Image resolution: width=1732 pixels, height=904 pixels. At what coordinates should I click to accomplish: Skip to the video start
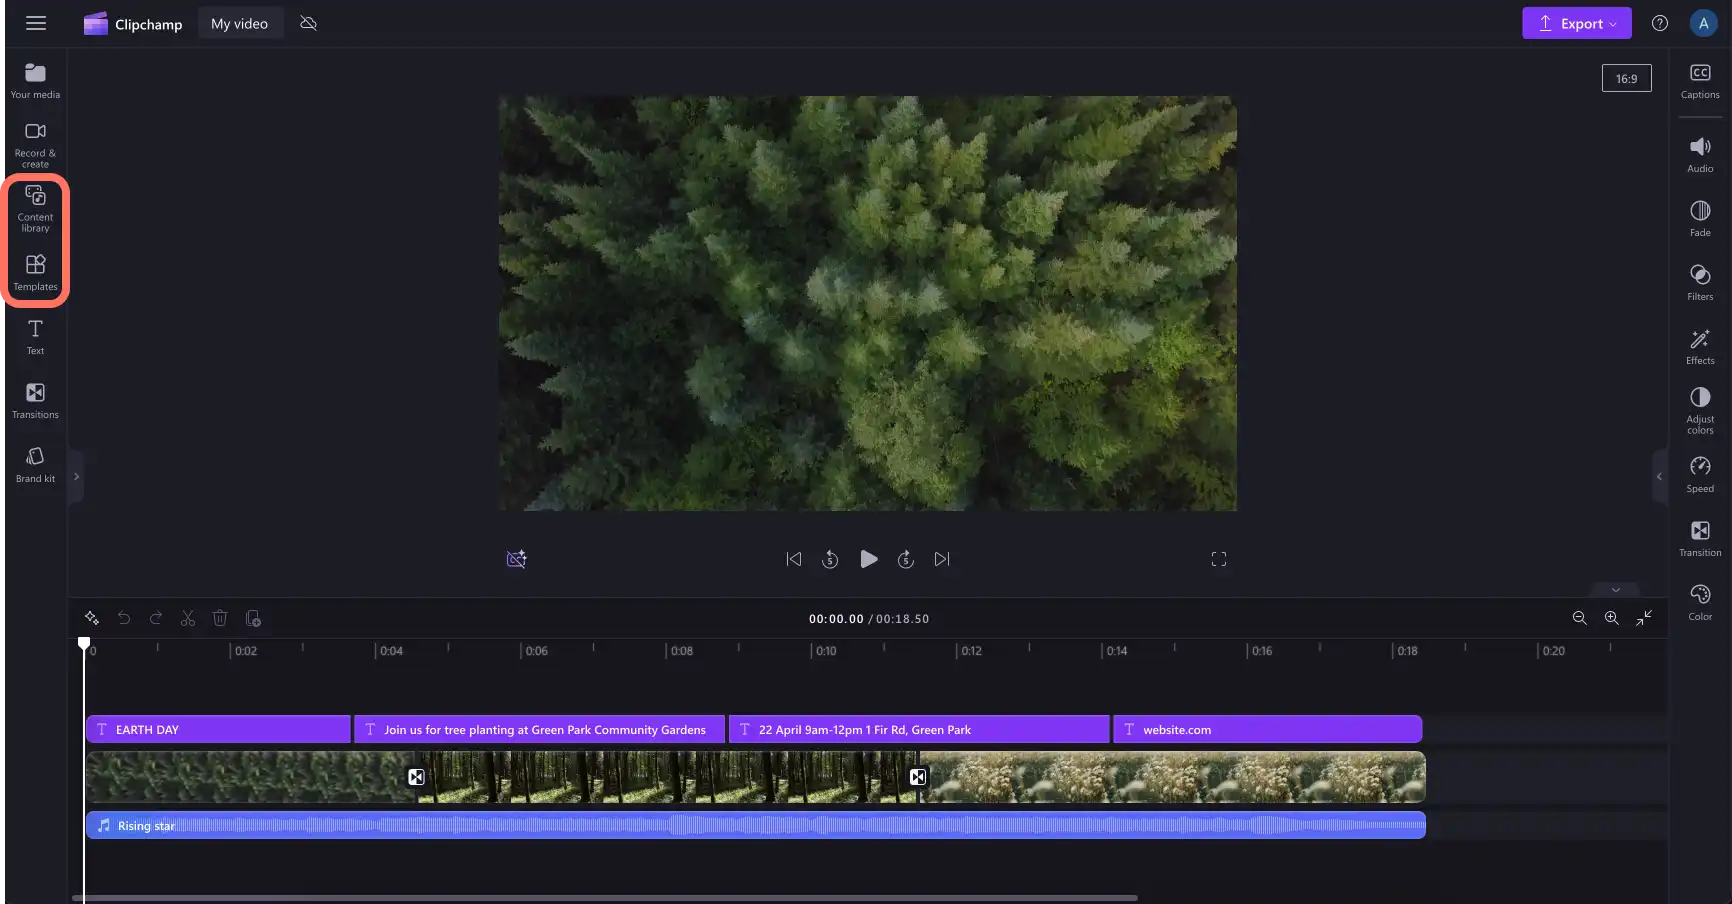click(794, 559)
